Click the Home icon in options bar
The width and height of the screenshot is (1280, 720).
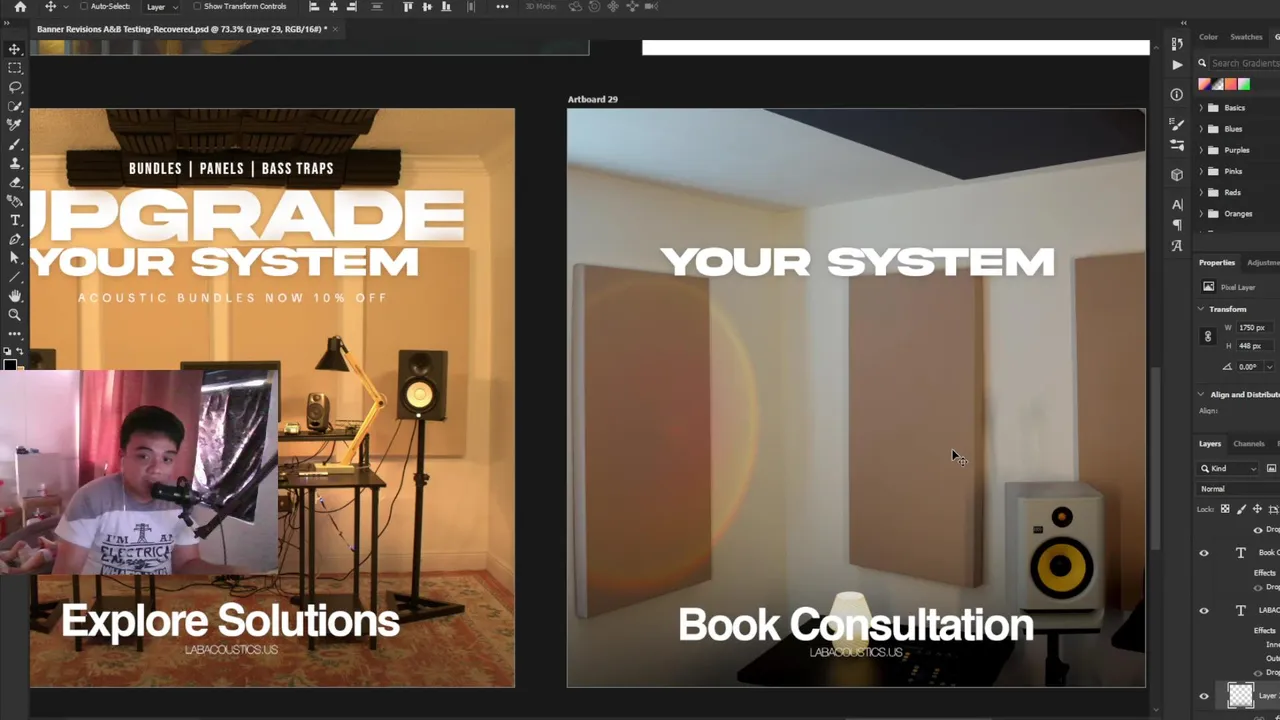click(20, 7)
